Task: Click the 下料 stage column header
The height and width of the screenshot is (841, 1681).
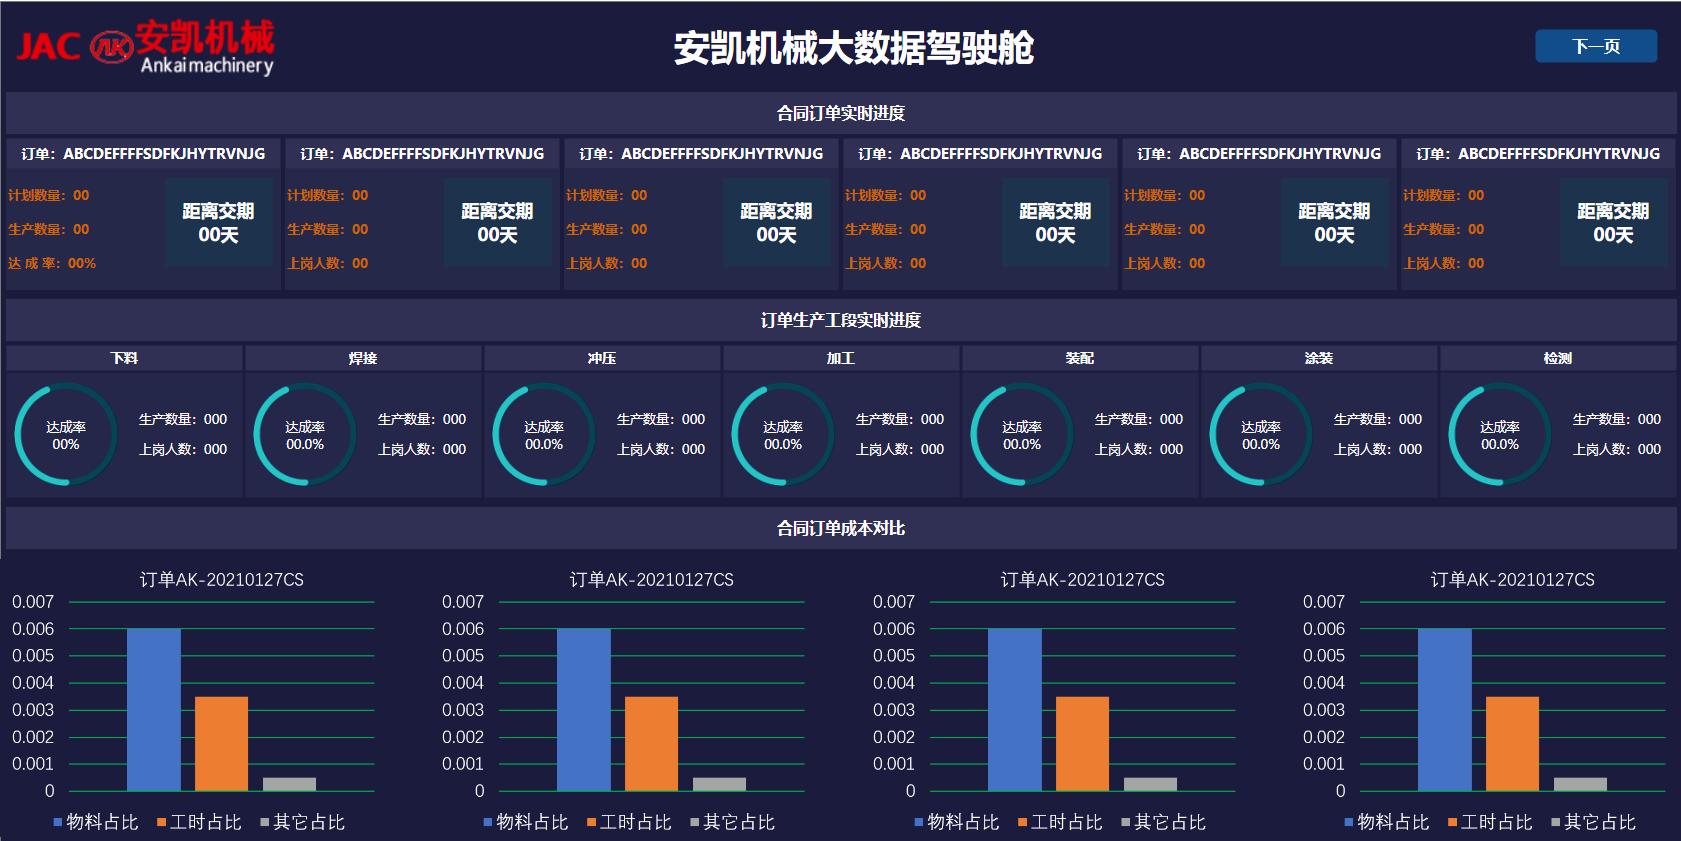Action: [x=124, y=358]
